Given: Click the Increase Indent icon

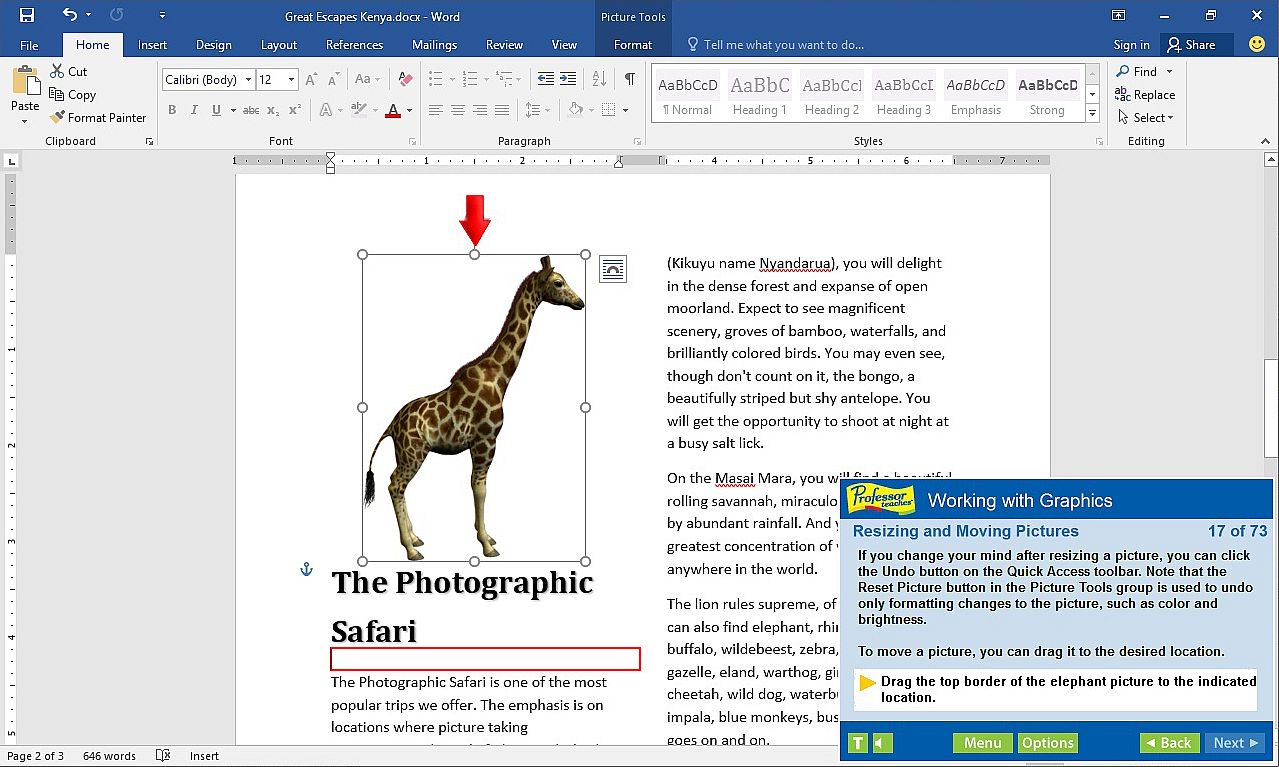Looking at the screenshot, I should (568, 79).
